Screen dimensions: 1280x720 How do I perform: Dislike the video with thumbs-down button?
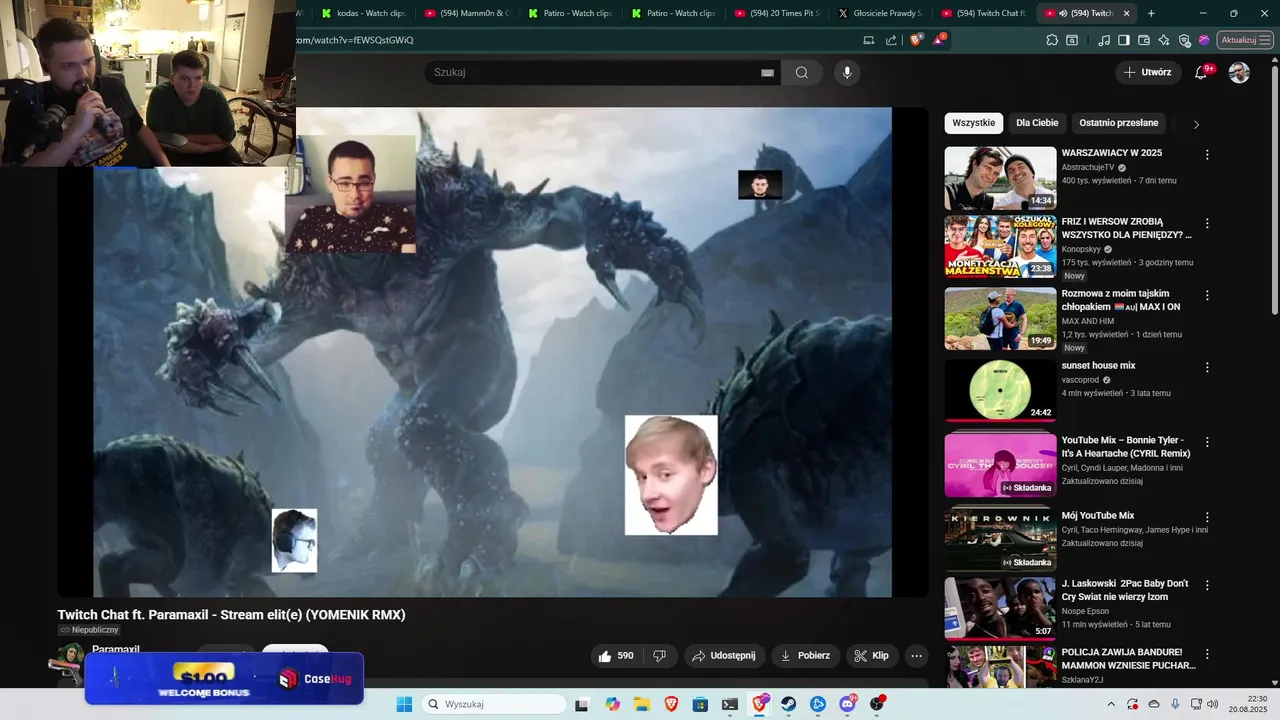pyautogui.click(x=659, y=656)
